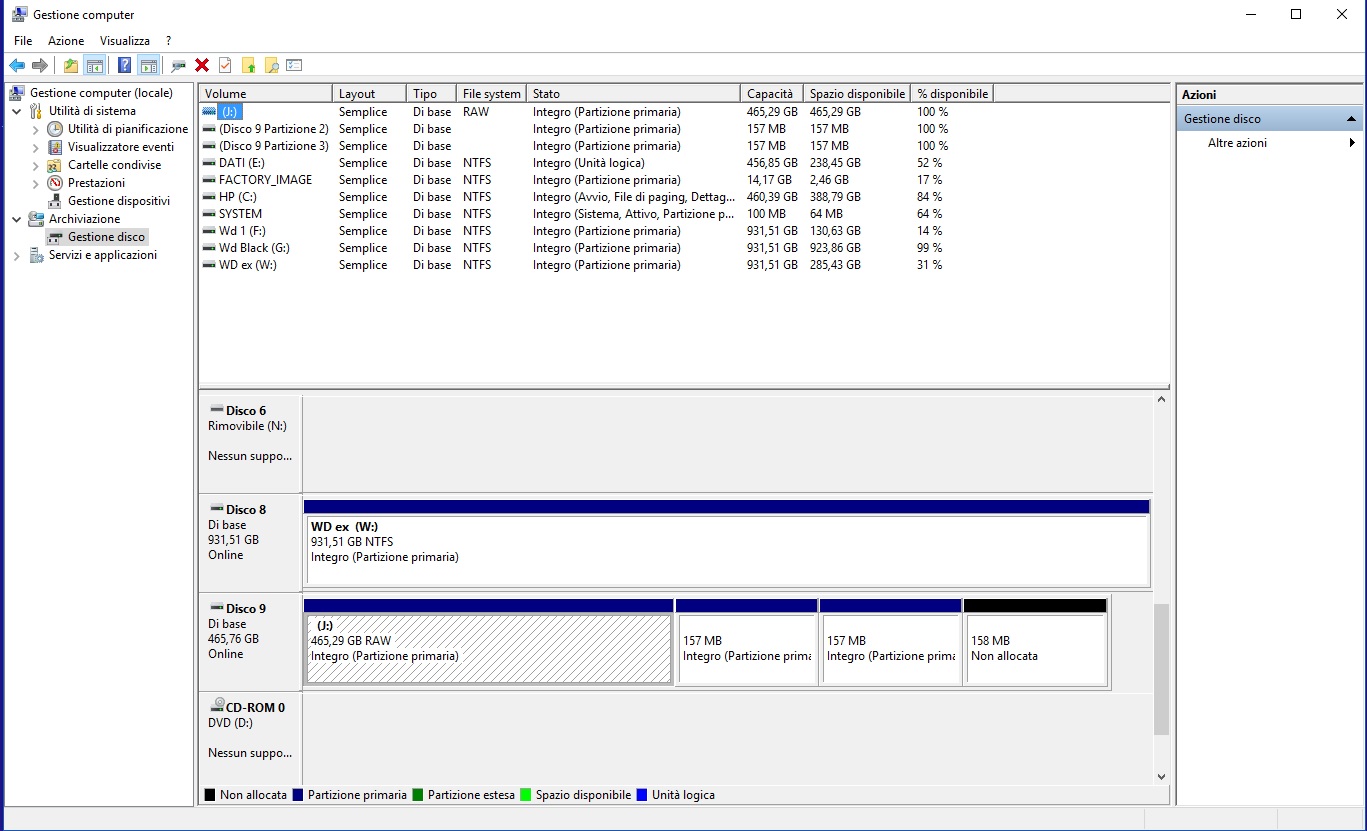Toggle the Action pane show/hide icon
Image resolution: width=1367 pixels, height=831 pixels.
(x=148, y=65)
